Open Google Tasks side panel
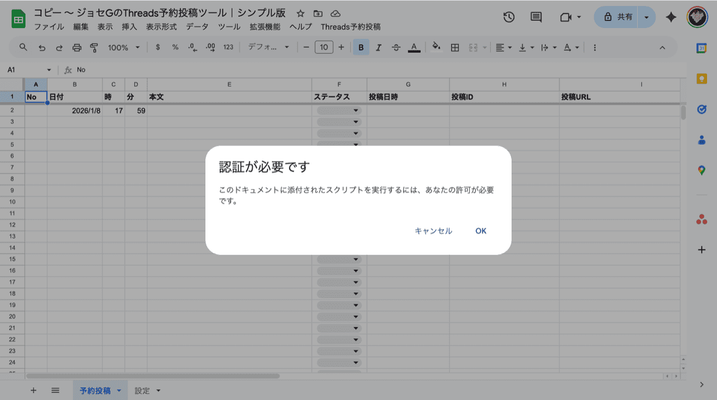The width and height of the screenshot is (717, 400). click(x=701, y=109)
